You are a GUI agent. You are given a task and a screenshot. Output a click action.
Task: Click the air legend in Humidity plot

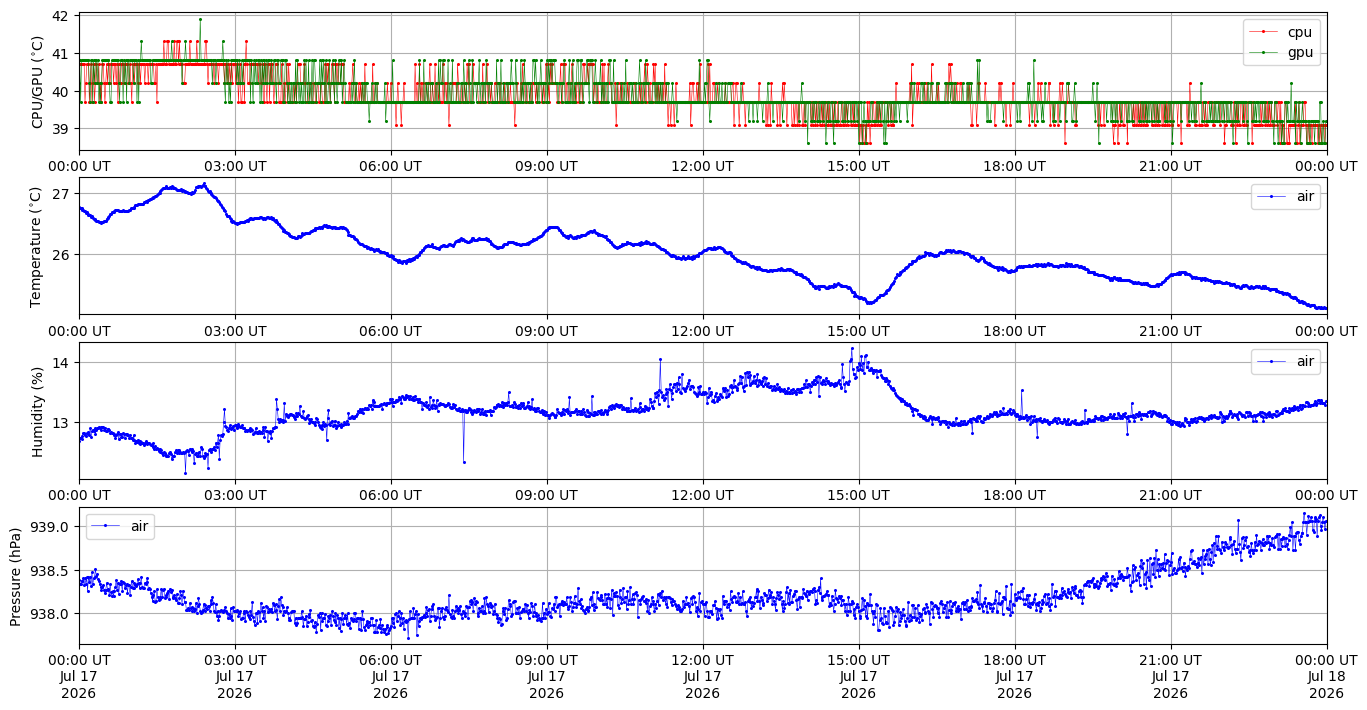click(x=1286, y=362)
